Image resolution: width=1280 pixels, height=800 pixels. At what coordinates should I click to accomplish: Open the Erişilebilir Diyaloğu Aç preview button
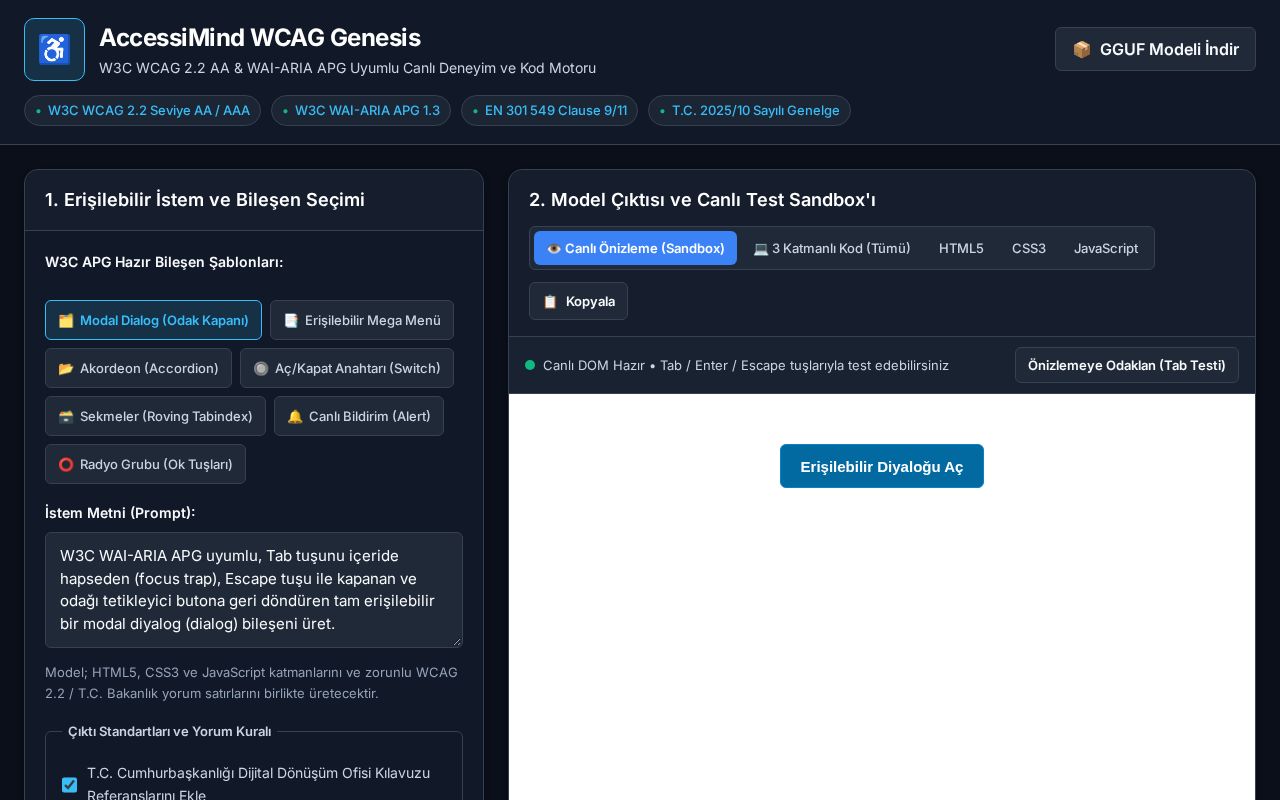click(882, 466)
